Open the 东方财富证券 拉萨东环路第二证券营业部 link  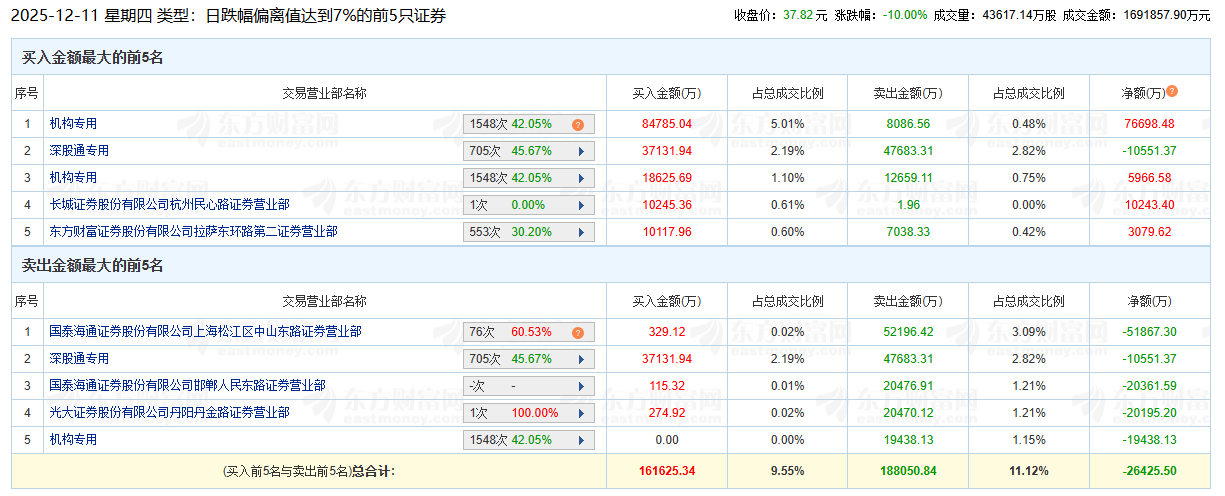pos(194,232)
